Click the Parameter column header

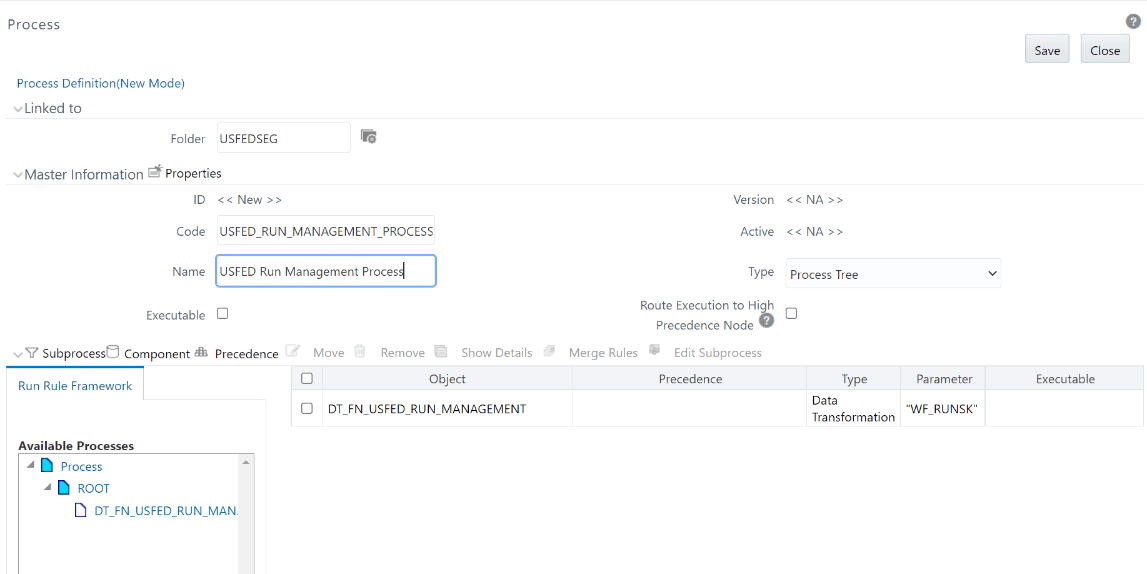click(x=944, y=379)
